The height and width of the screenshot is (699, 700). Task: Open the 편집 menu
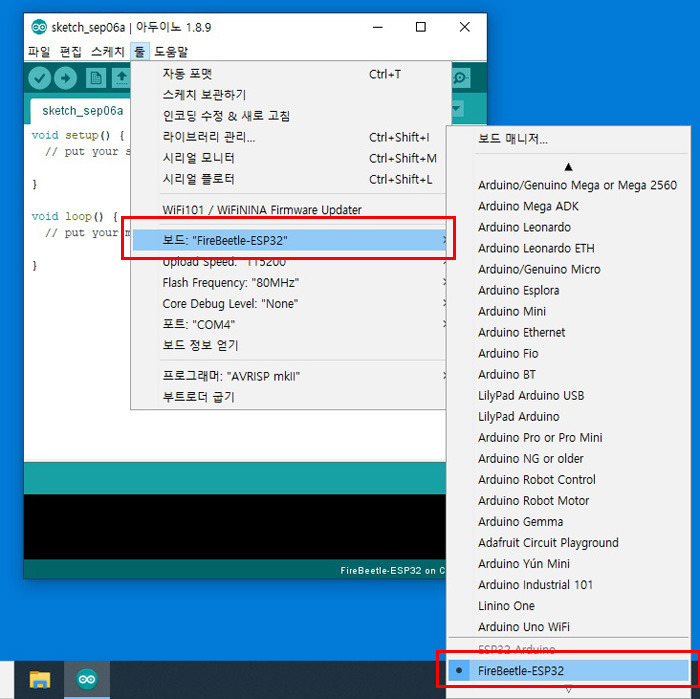pos(71,52)
